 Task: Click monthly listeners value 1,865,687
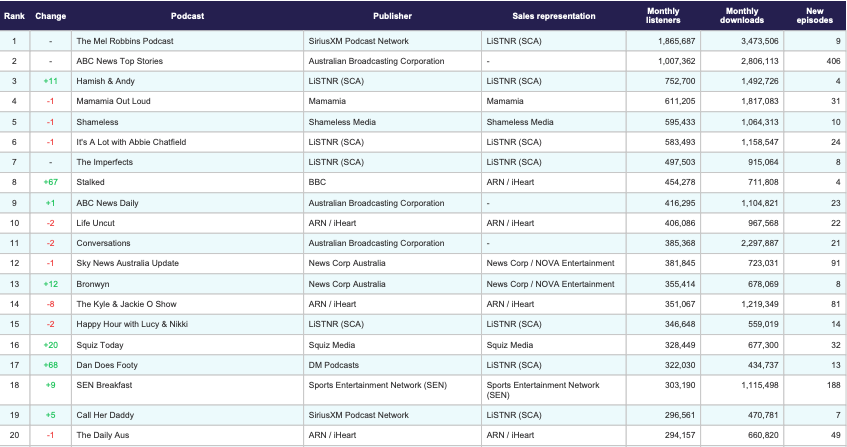click(x=676, y=41)
